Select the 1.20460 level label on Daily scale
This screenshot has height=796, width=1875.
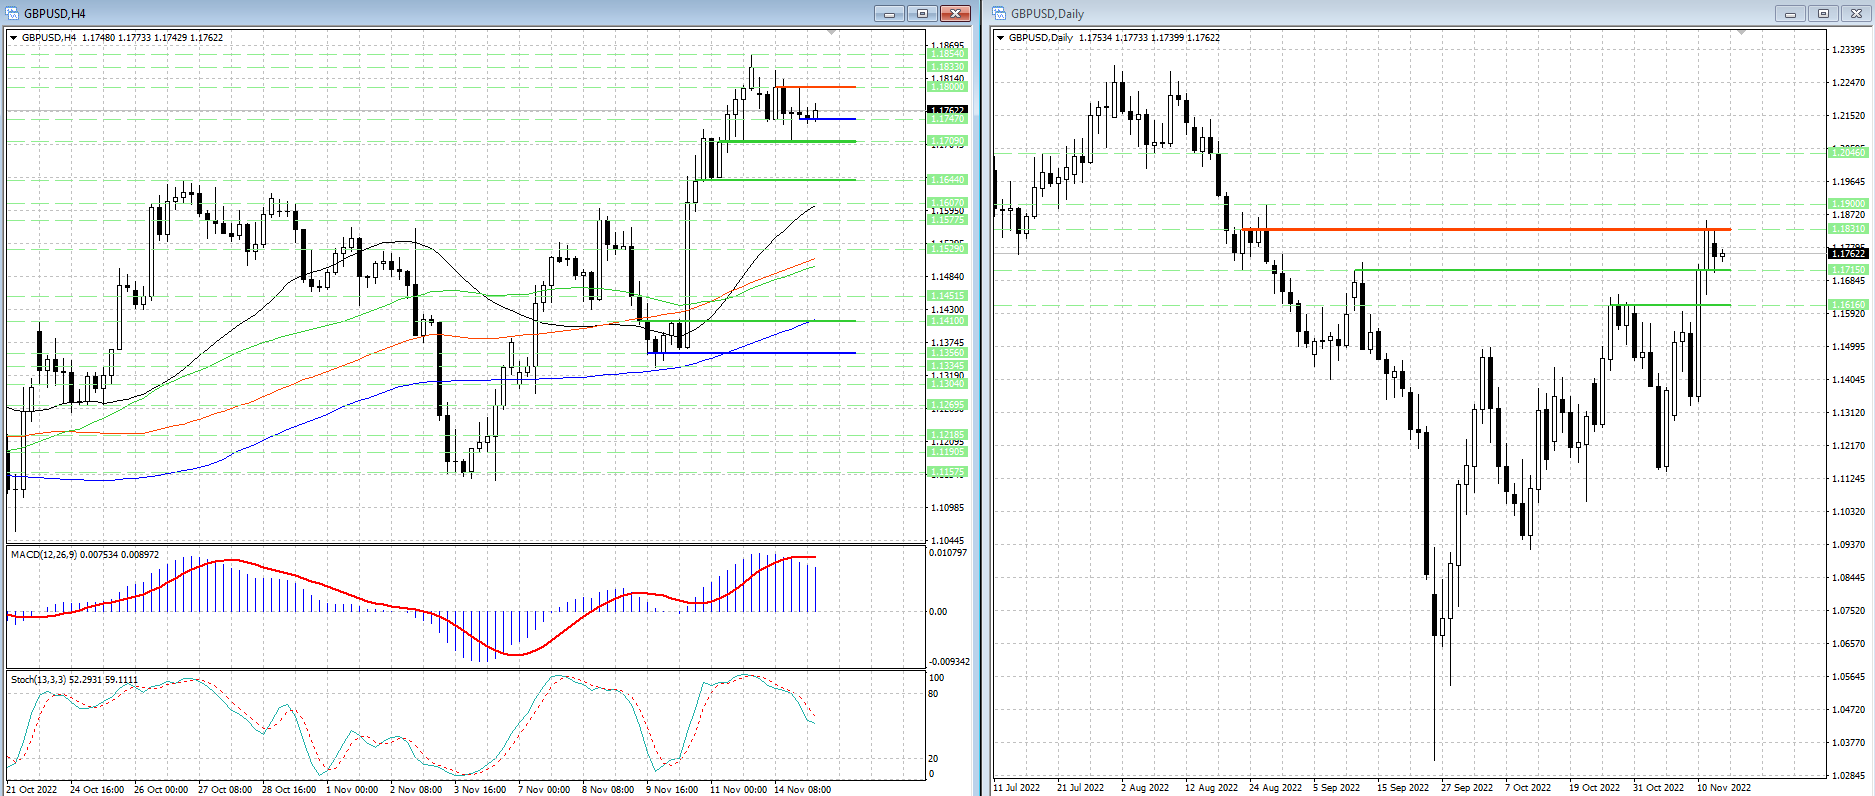1847,152
